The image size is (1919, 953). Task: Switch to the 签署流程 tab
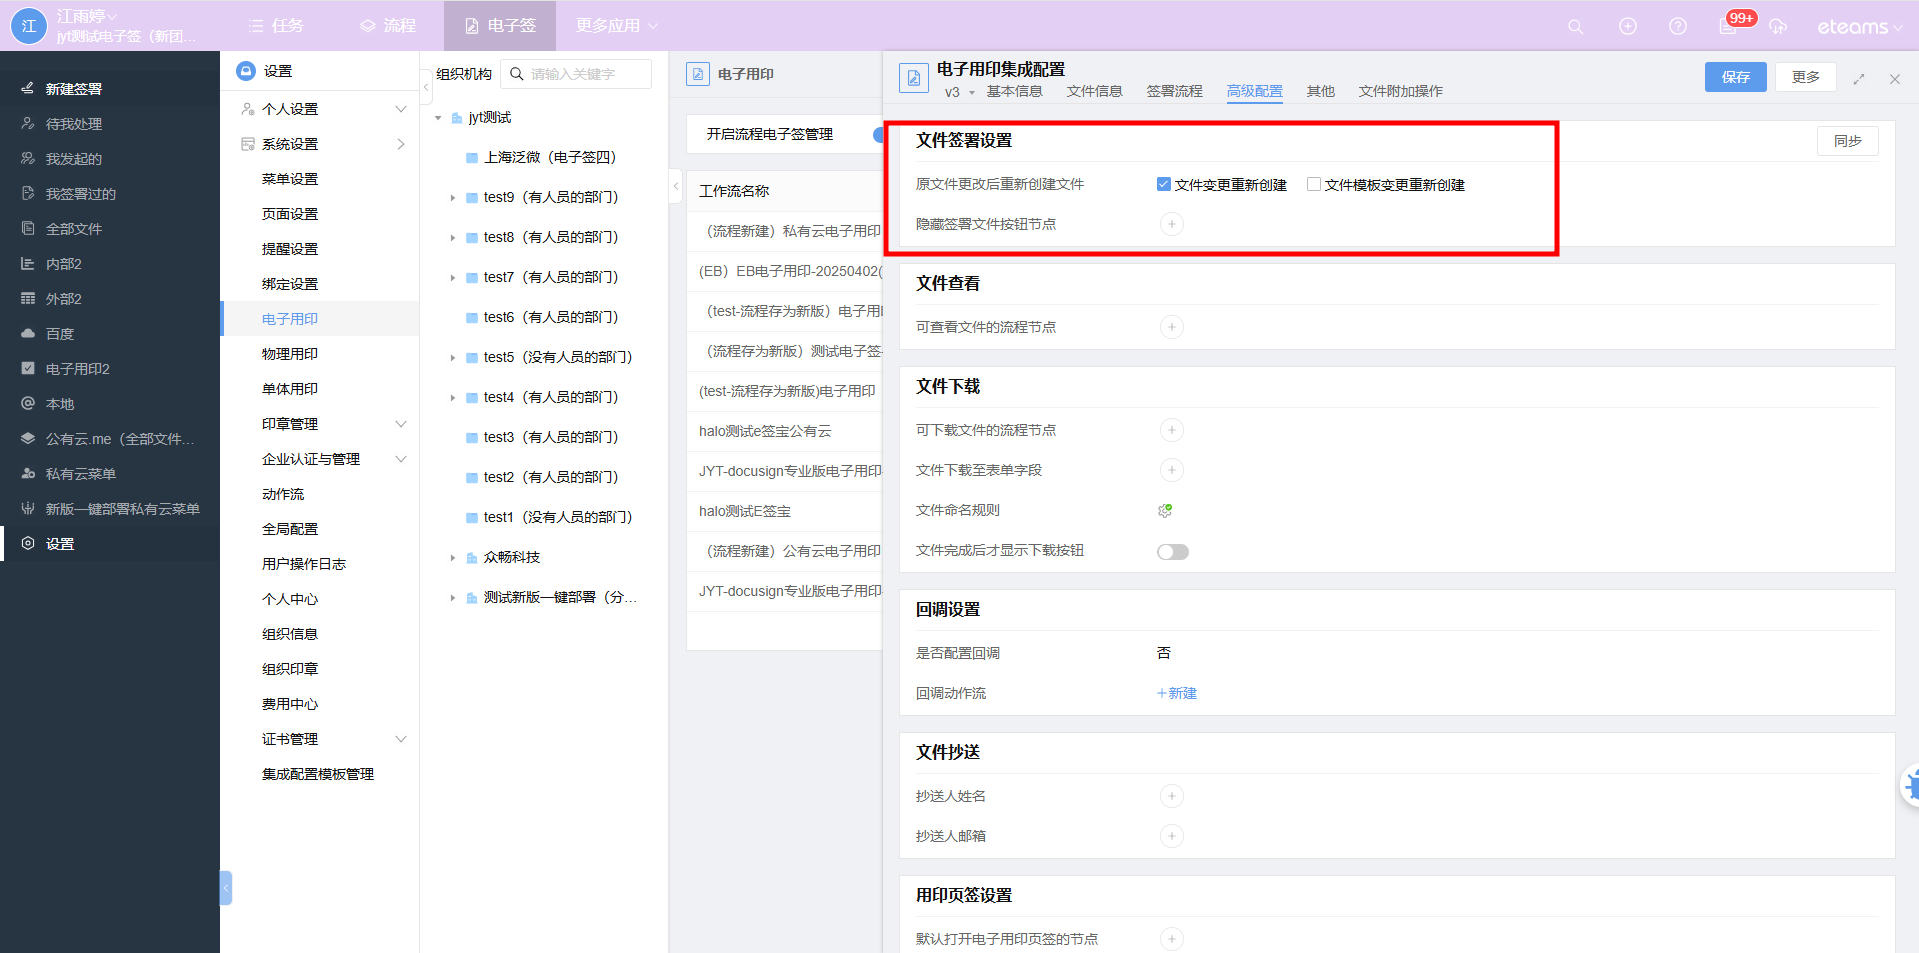tap(1174, 91)
